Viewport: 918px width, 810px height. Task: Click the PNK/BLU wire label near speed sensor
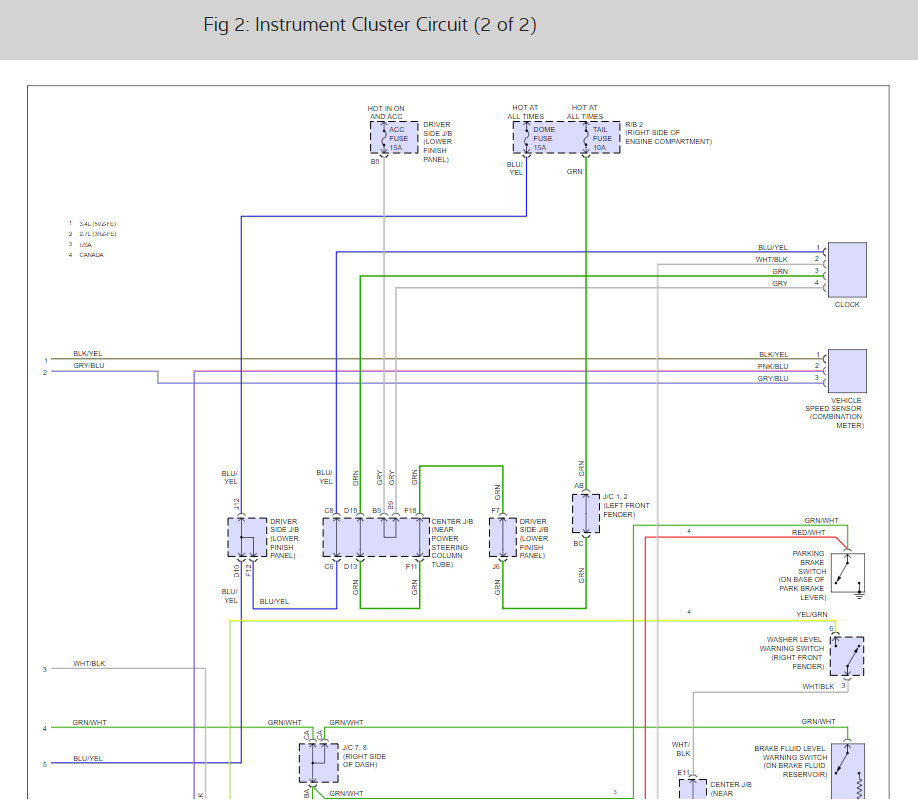point(773,367)
